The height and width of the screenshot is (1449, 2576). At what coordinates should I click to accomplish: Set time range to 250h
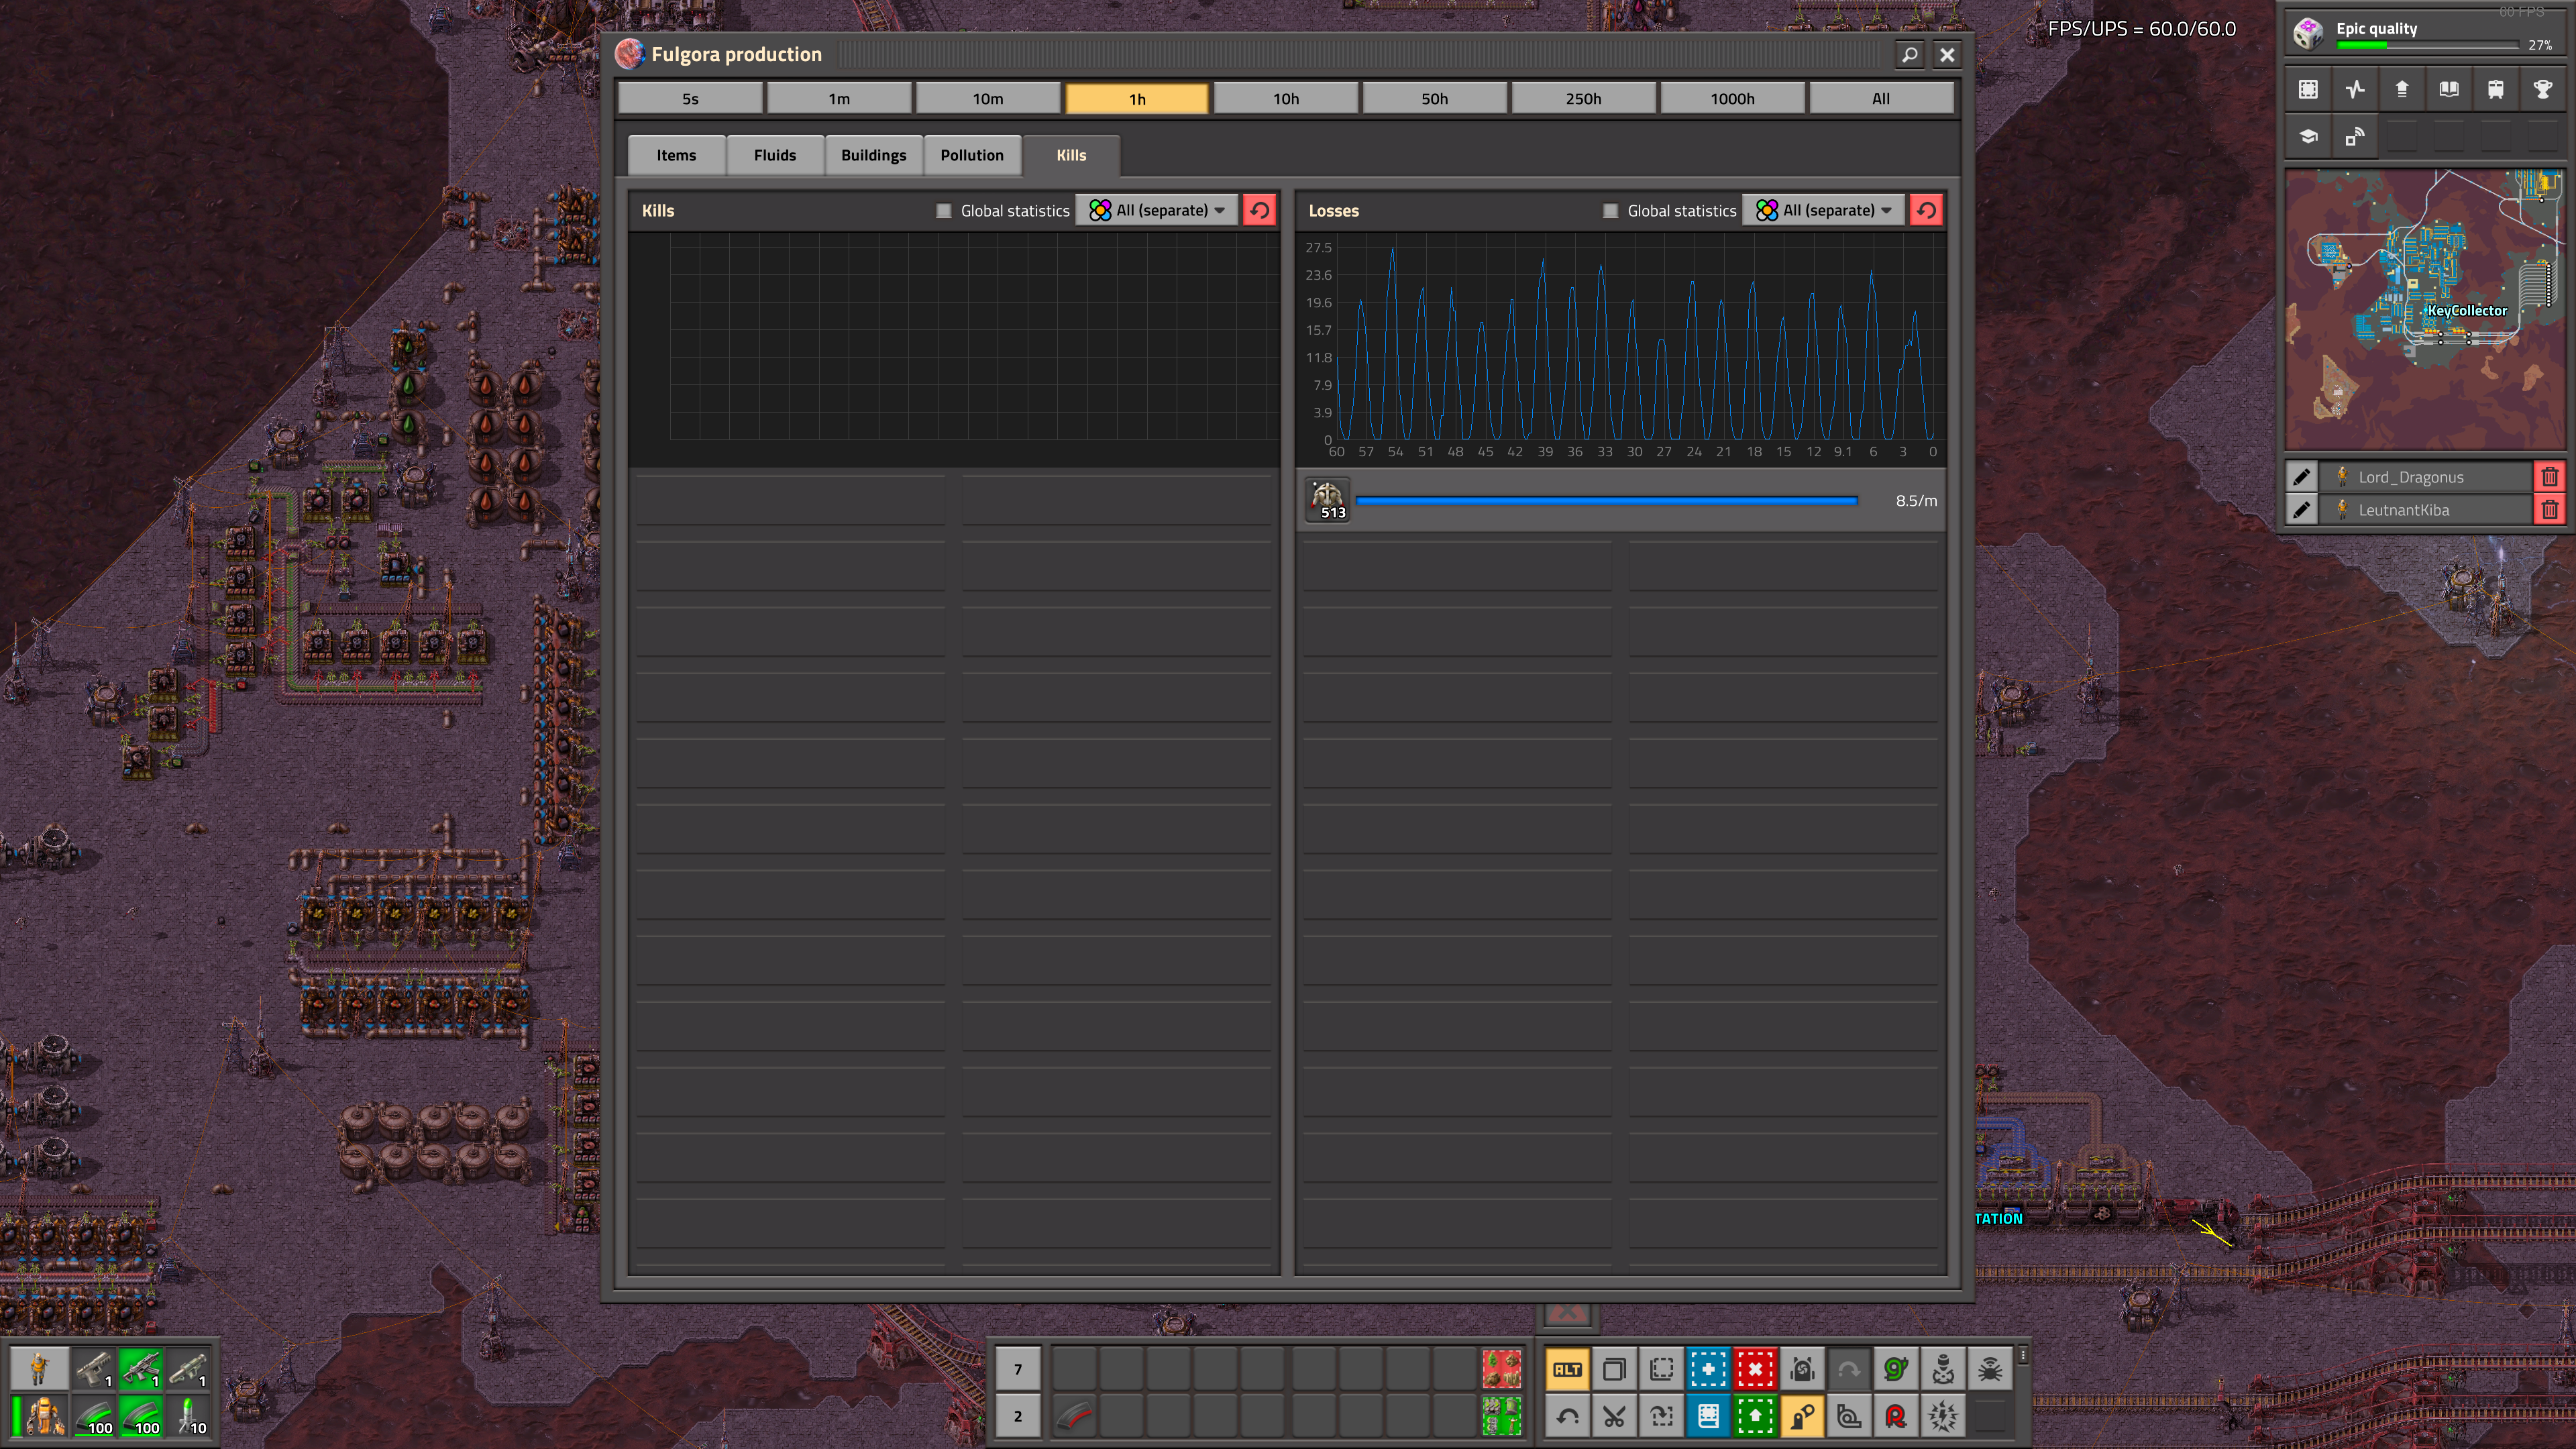1583,98
